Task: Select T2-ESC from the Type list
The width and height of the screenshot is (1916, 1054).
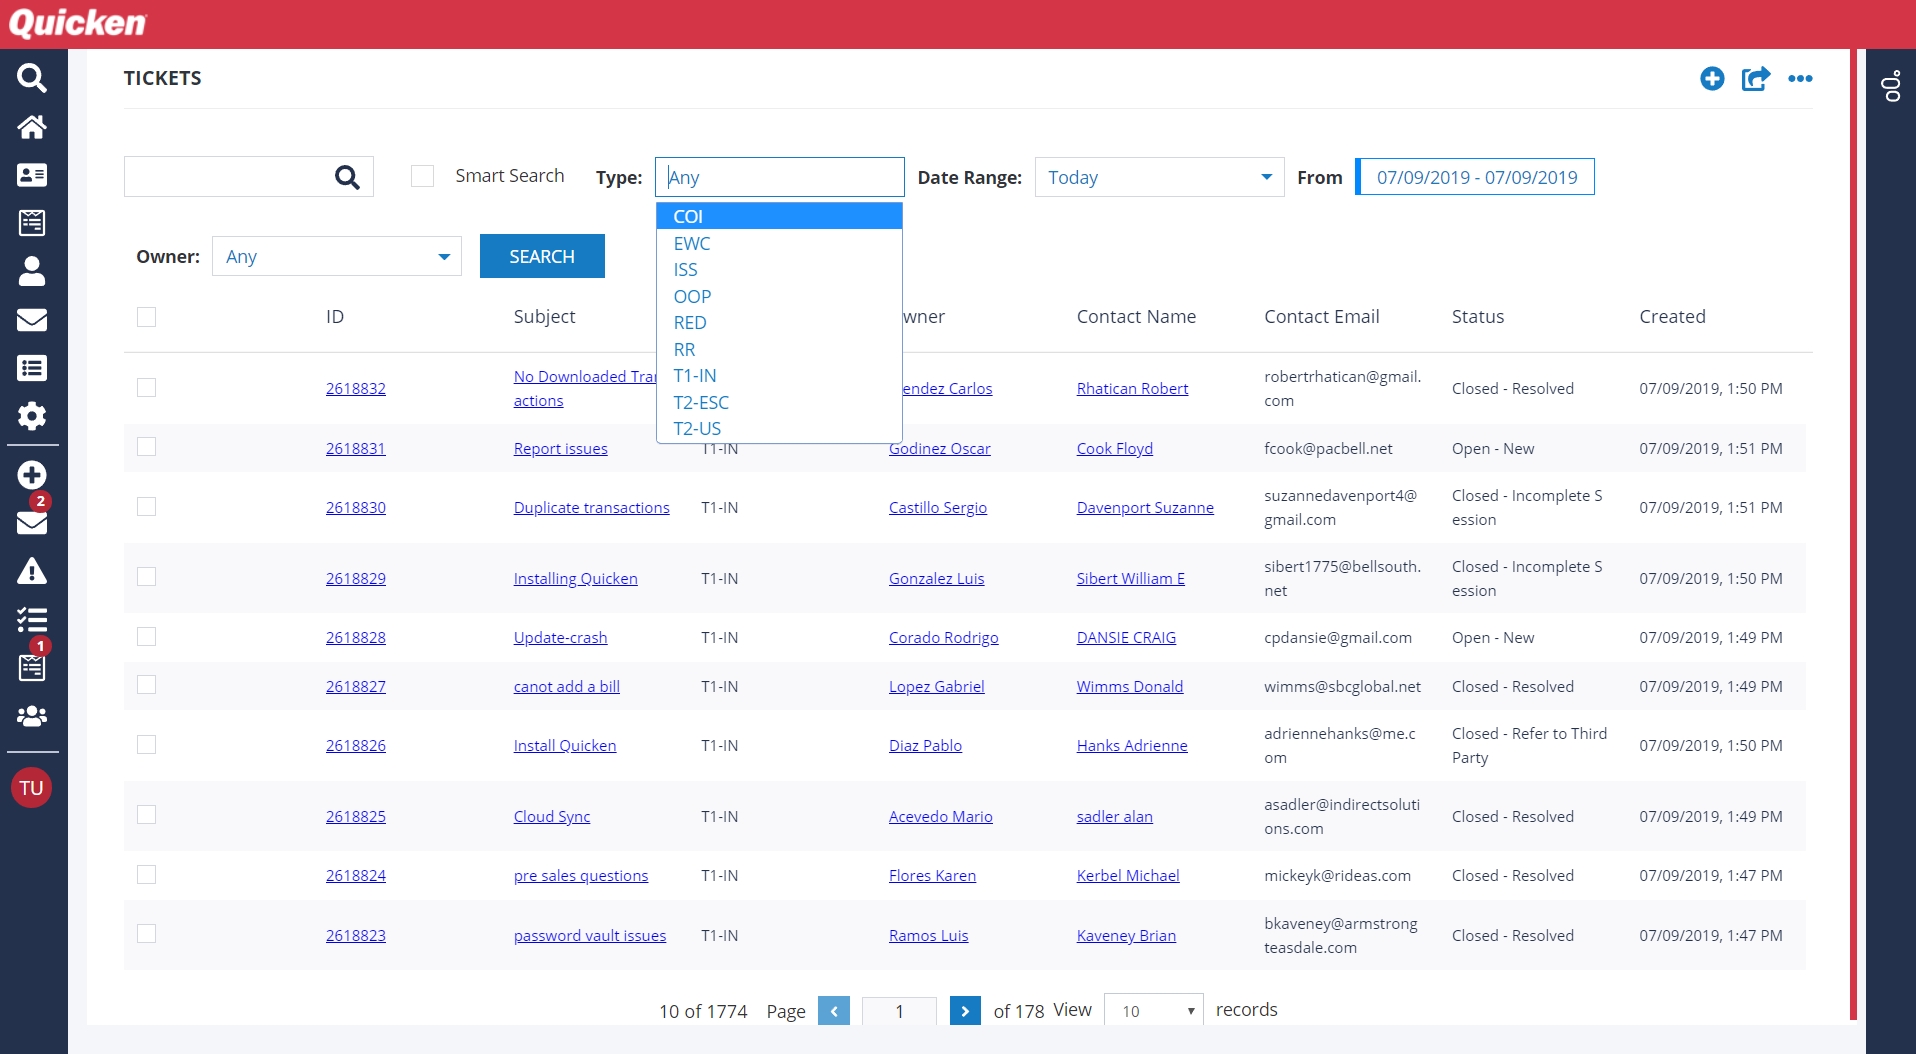Action: (x=701, y=403)
